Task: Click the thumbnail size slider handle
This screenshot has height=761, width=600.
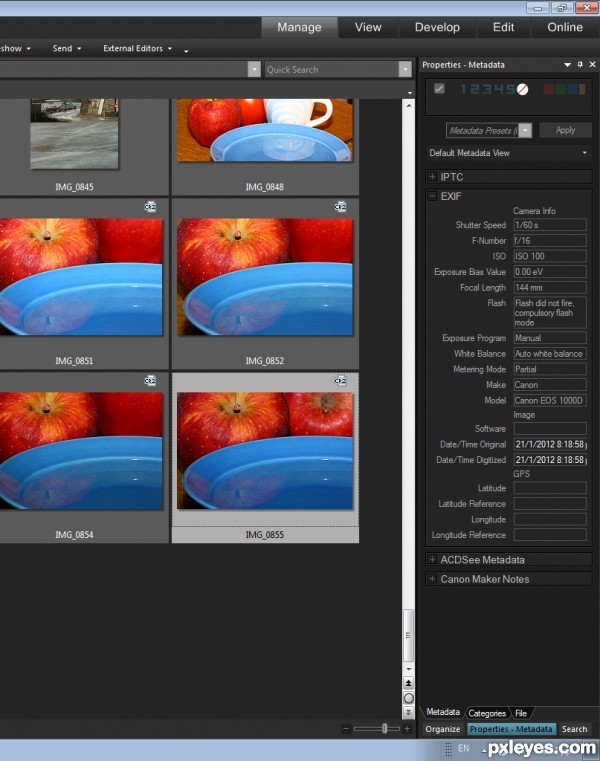Action: (384, 728)
